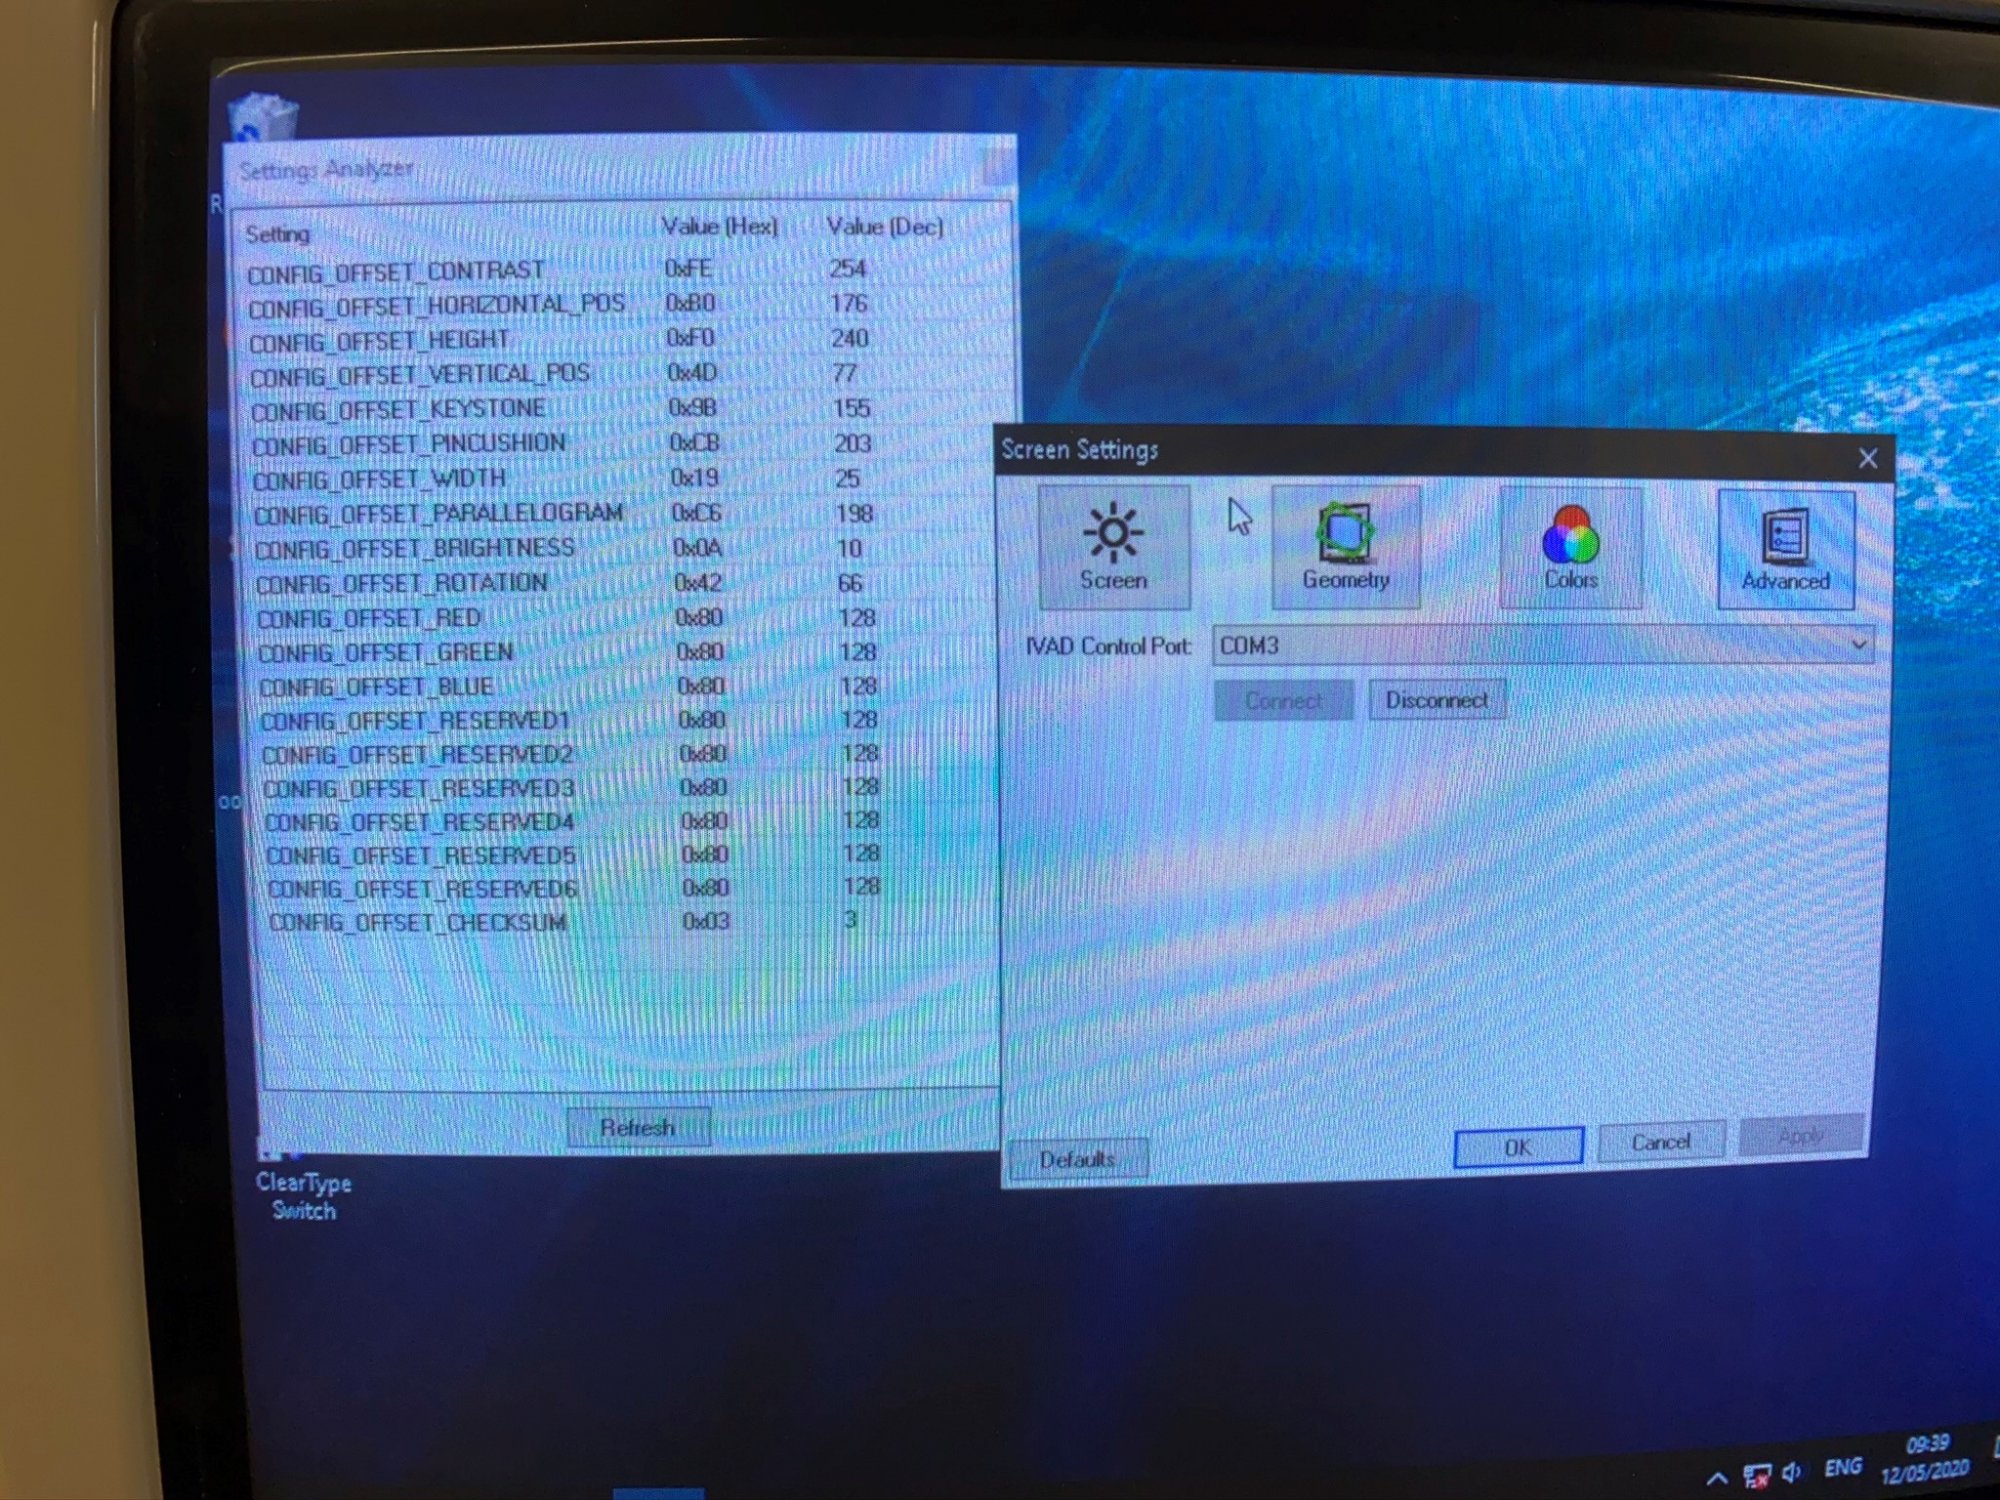Open the ENG input language selector
Viewport: 2000px width, 1500px height.
[1842, 1467]
